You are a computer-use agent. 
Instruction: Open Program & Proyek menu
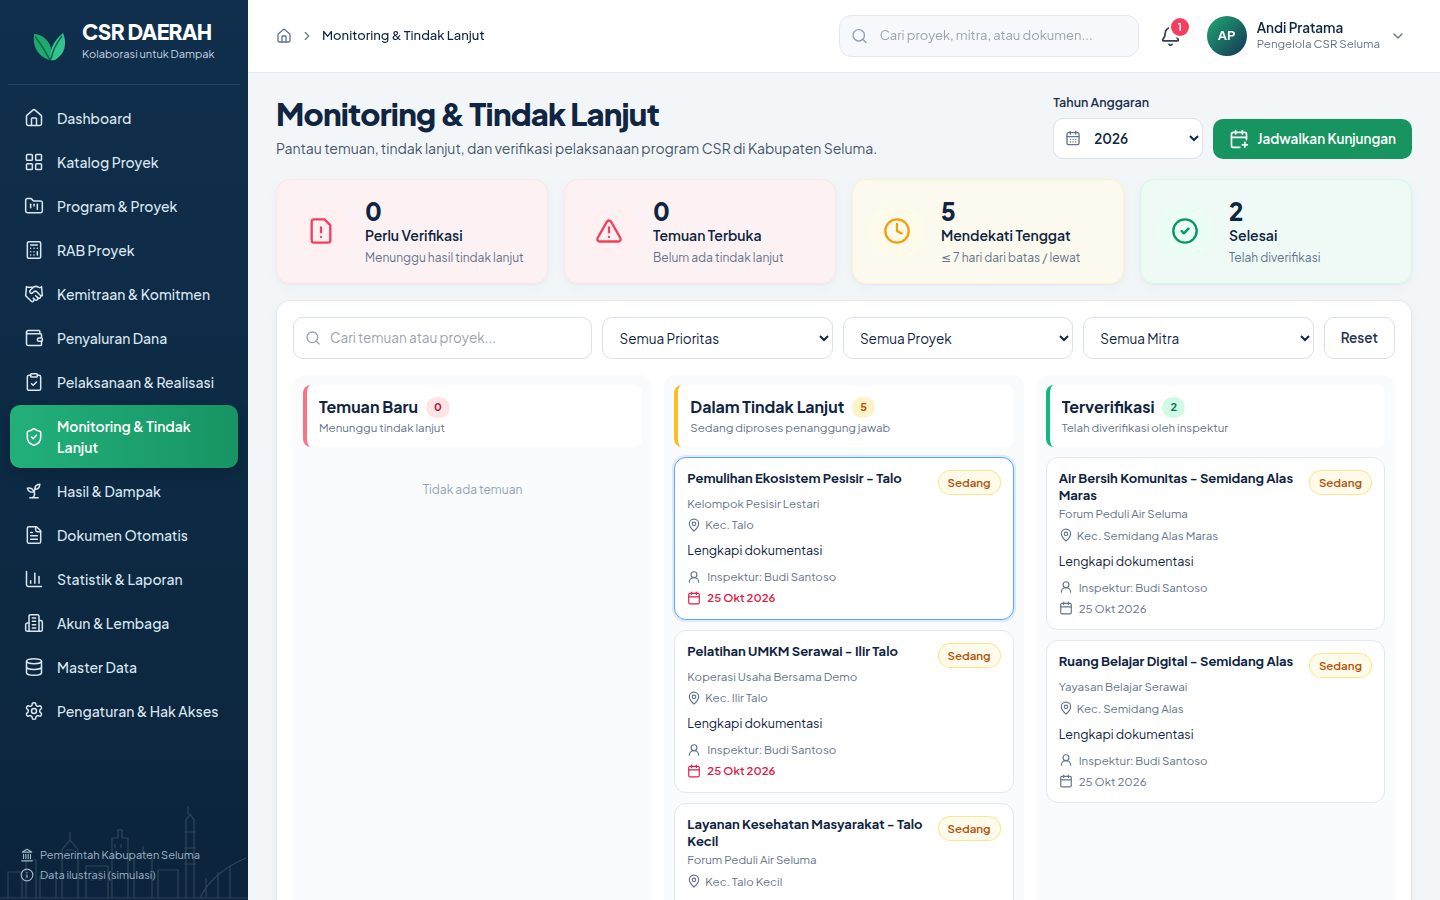point(124,206)
